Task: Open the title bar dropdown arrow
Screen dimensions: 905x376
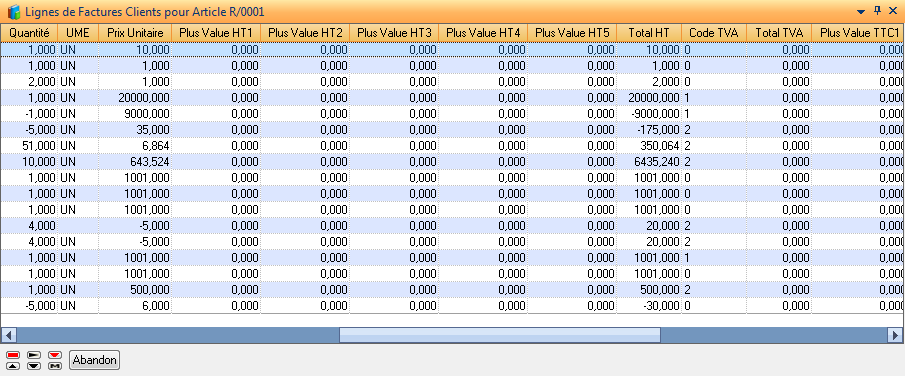Action: [x=861, y=11]
